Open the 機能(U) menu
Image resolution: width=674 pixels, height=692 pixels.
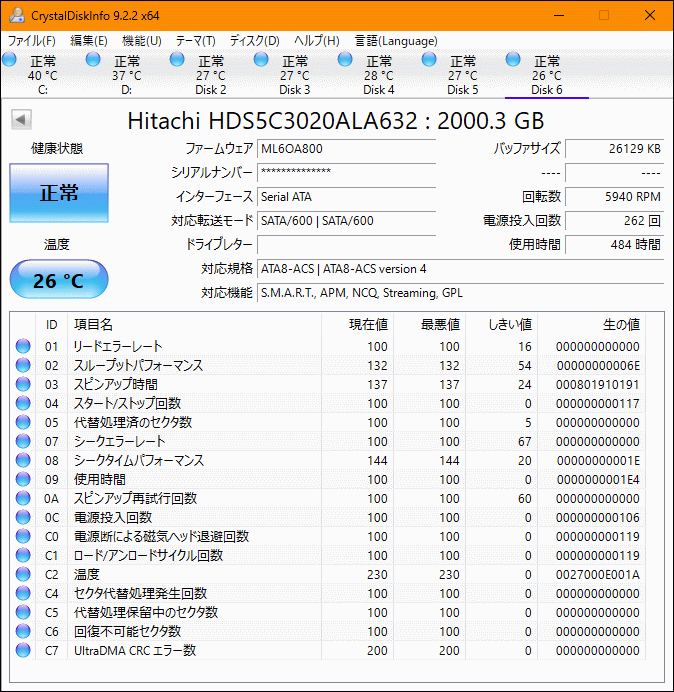[x=141, y=41]
